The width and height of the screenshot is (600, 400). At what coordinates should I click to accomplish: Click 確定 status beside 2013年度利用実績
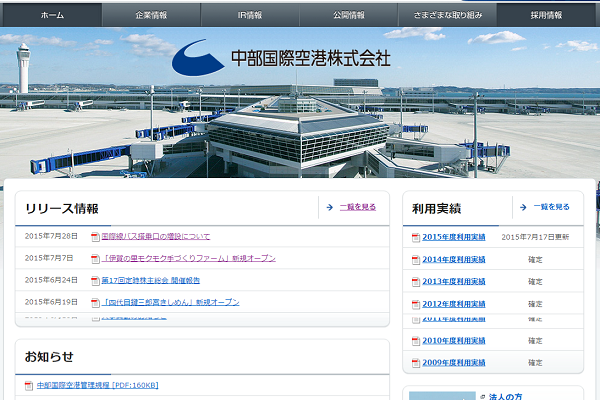(x=535, y=282)
